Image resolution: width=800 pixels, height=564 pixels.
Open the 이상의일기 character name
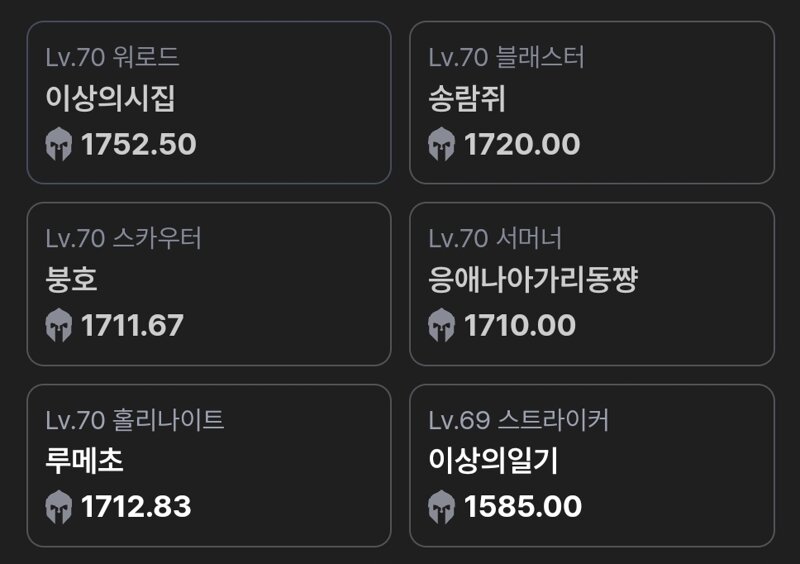point(493,460)
